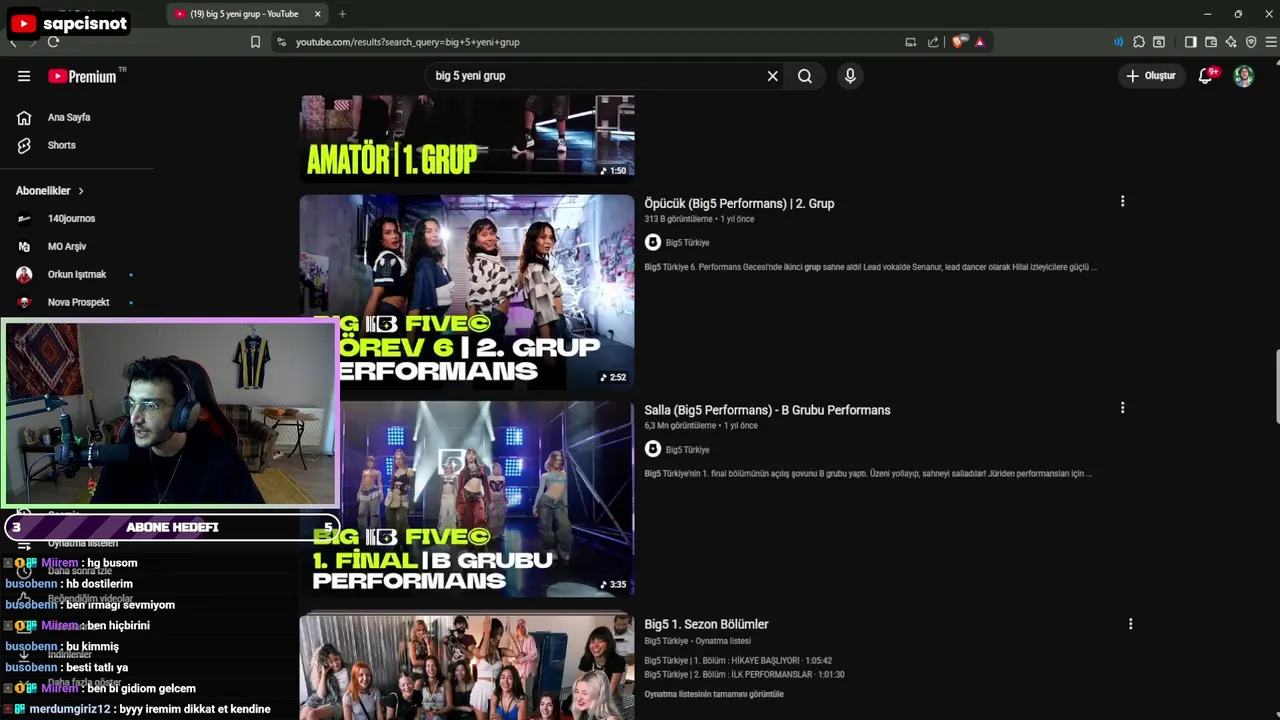The height and width of the screenshot is (720, 1280).
Task: Open the Orkun Işıtmak subscription
Action: pos(77,274)
